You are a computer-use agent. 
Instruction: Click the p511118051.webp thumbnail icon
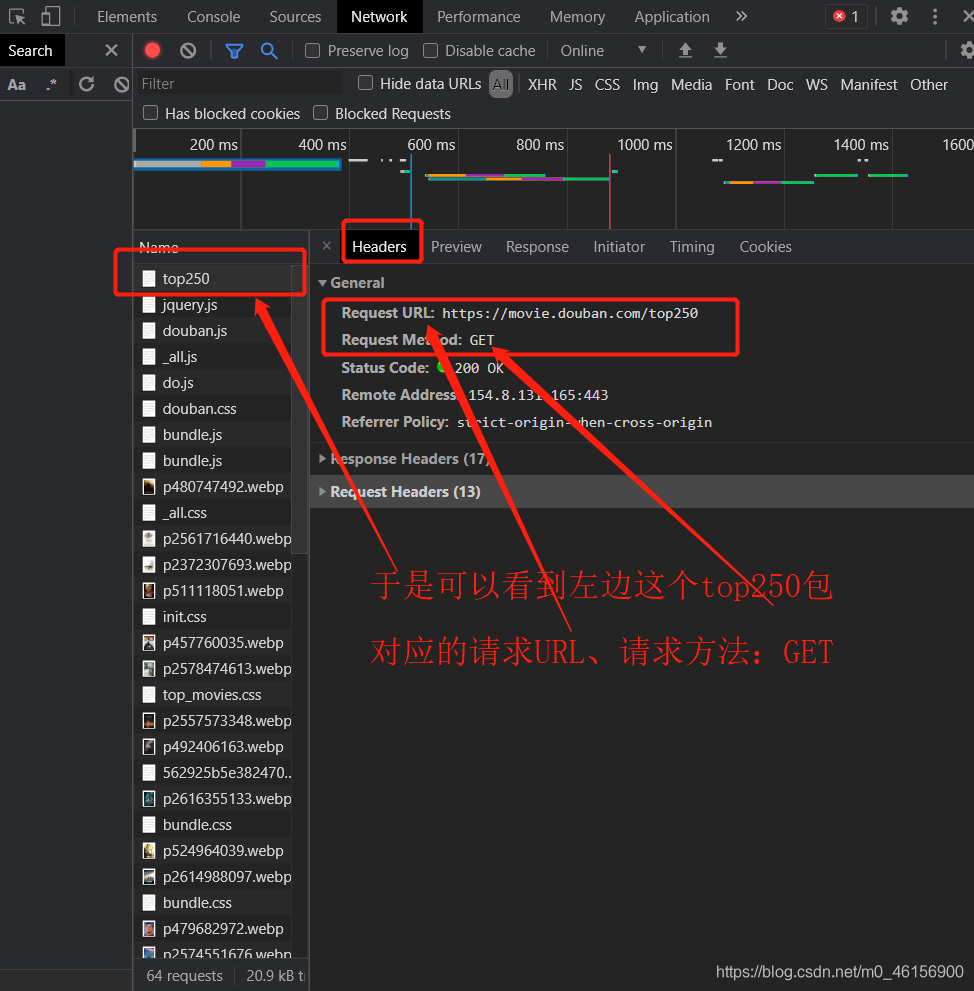149,590
